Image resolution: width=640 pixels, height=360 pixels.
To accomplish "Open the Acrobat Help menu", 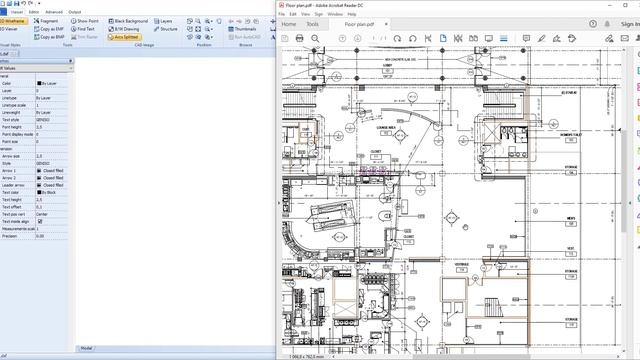I will point(352,14).
